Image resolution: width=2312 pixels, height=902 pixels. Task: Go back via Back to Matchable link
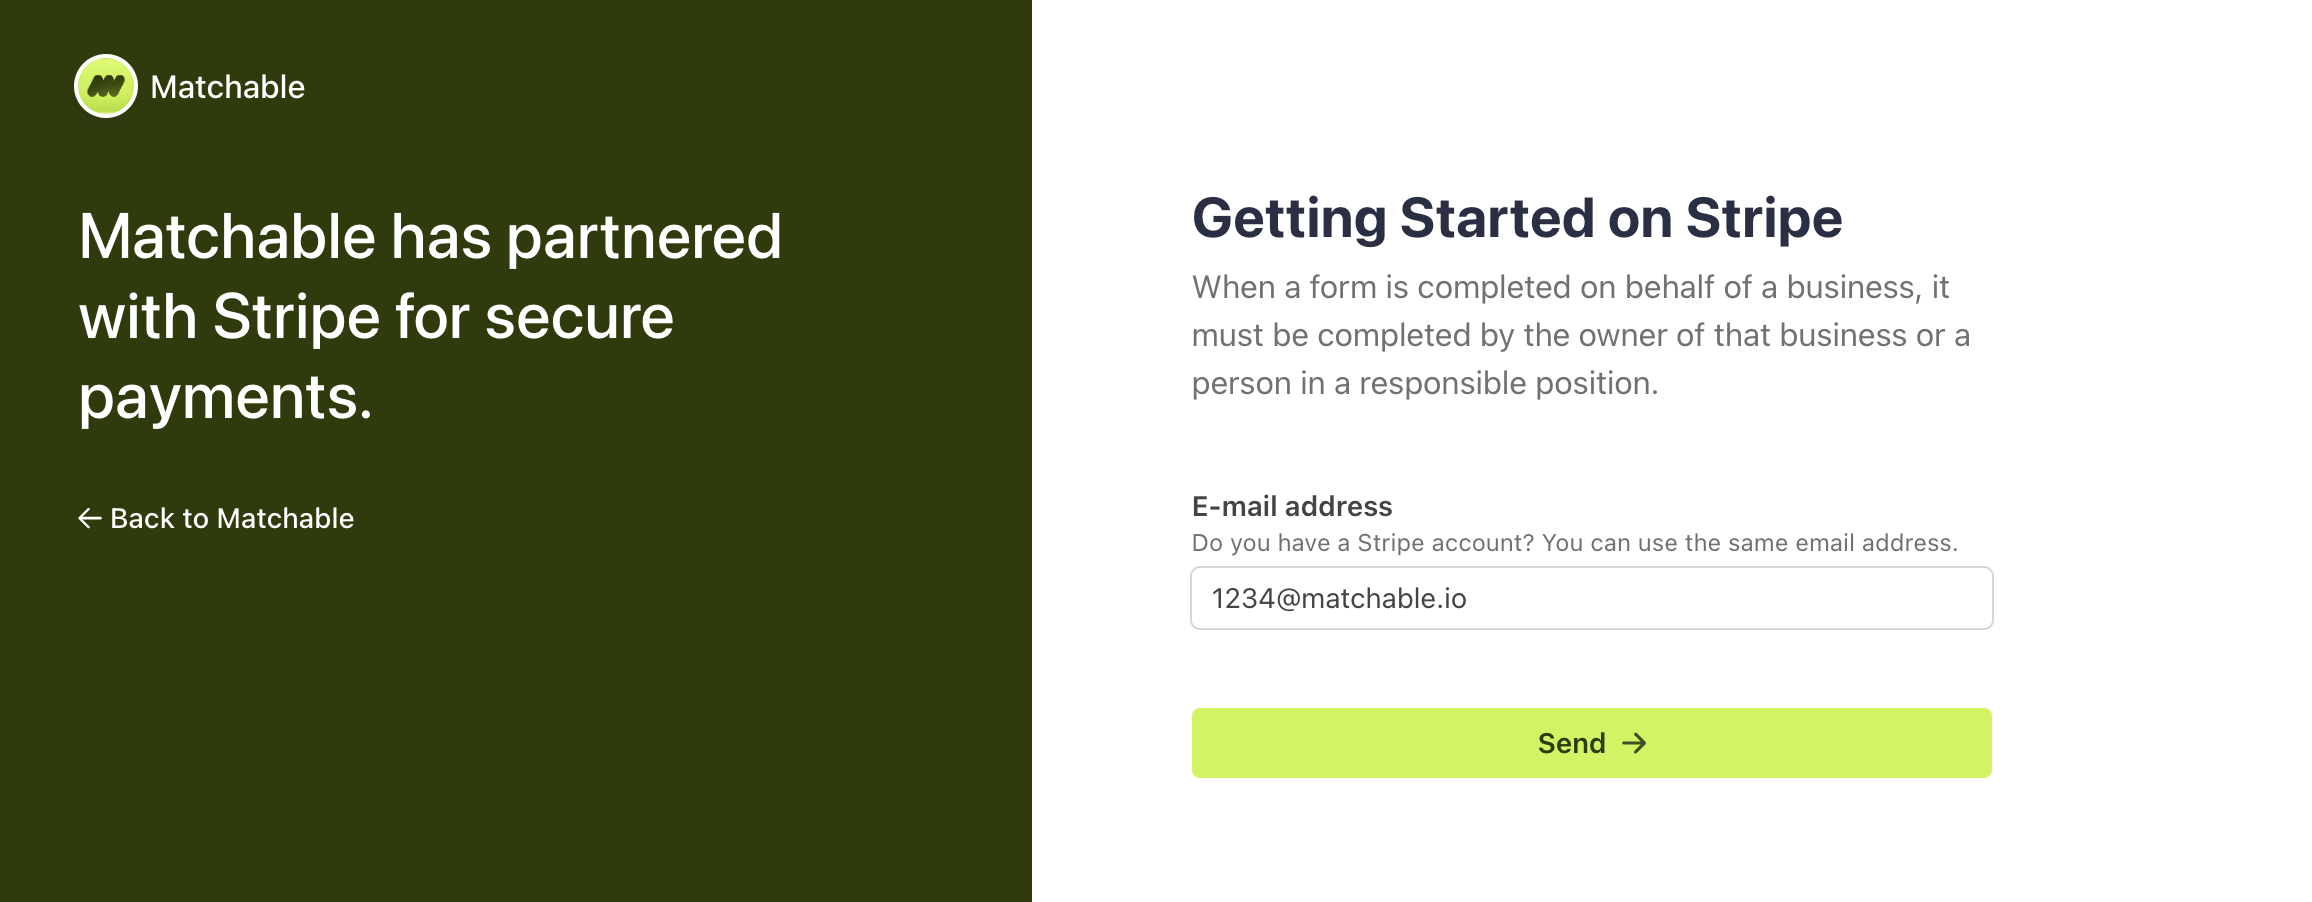tap(231, 518)
